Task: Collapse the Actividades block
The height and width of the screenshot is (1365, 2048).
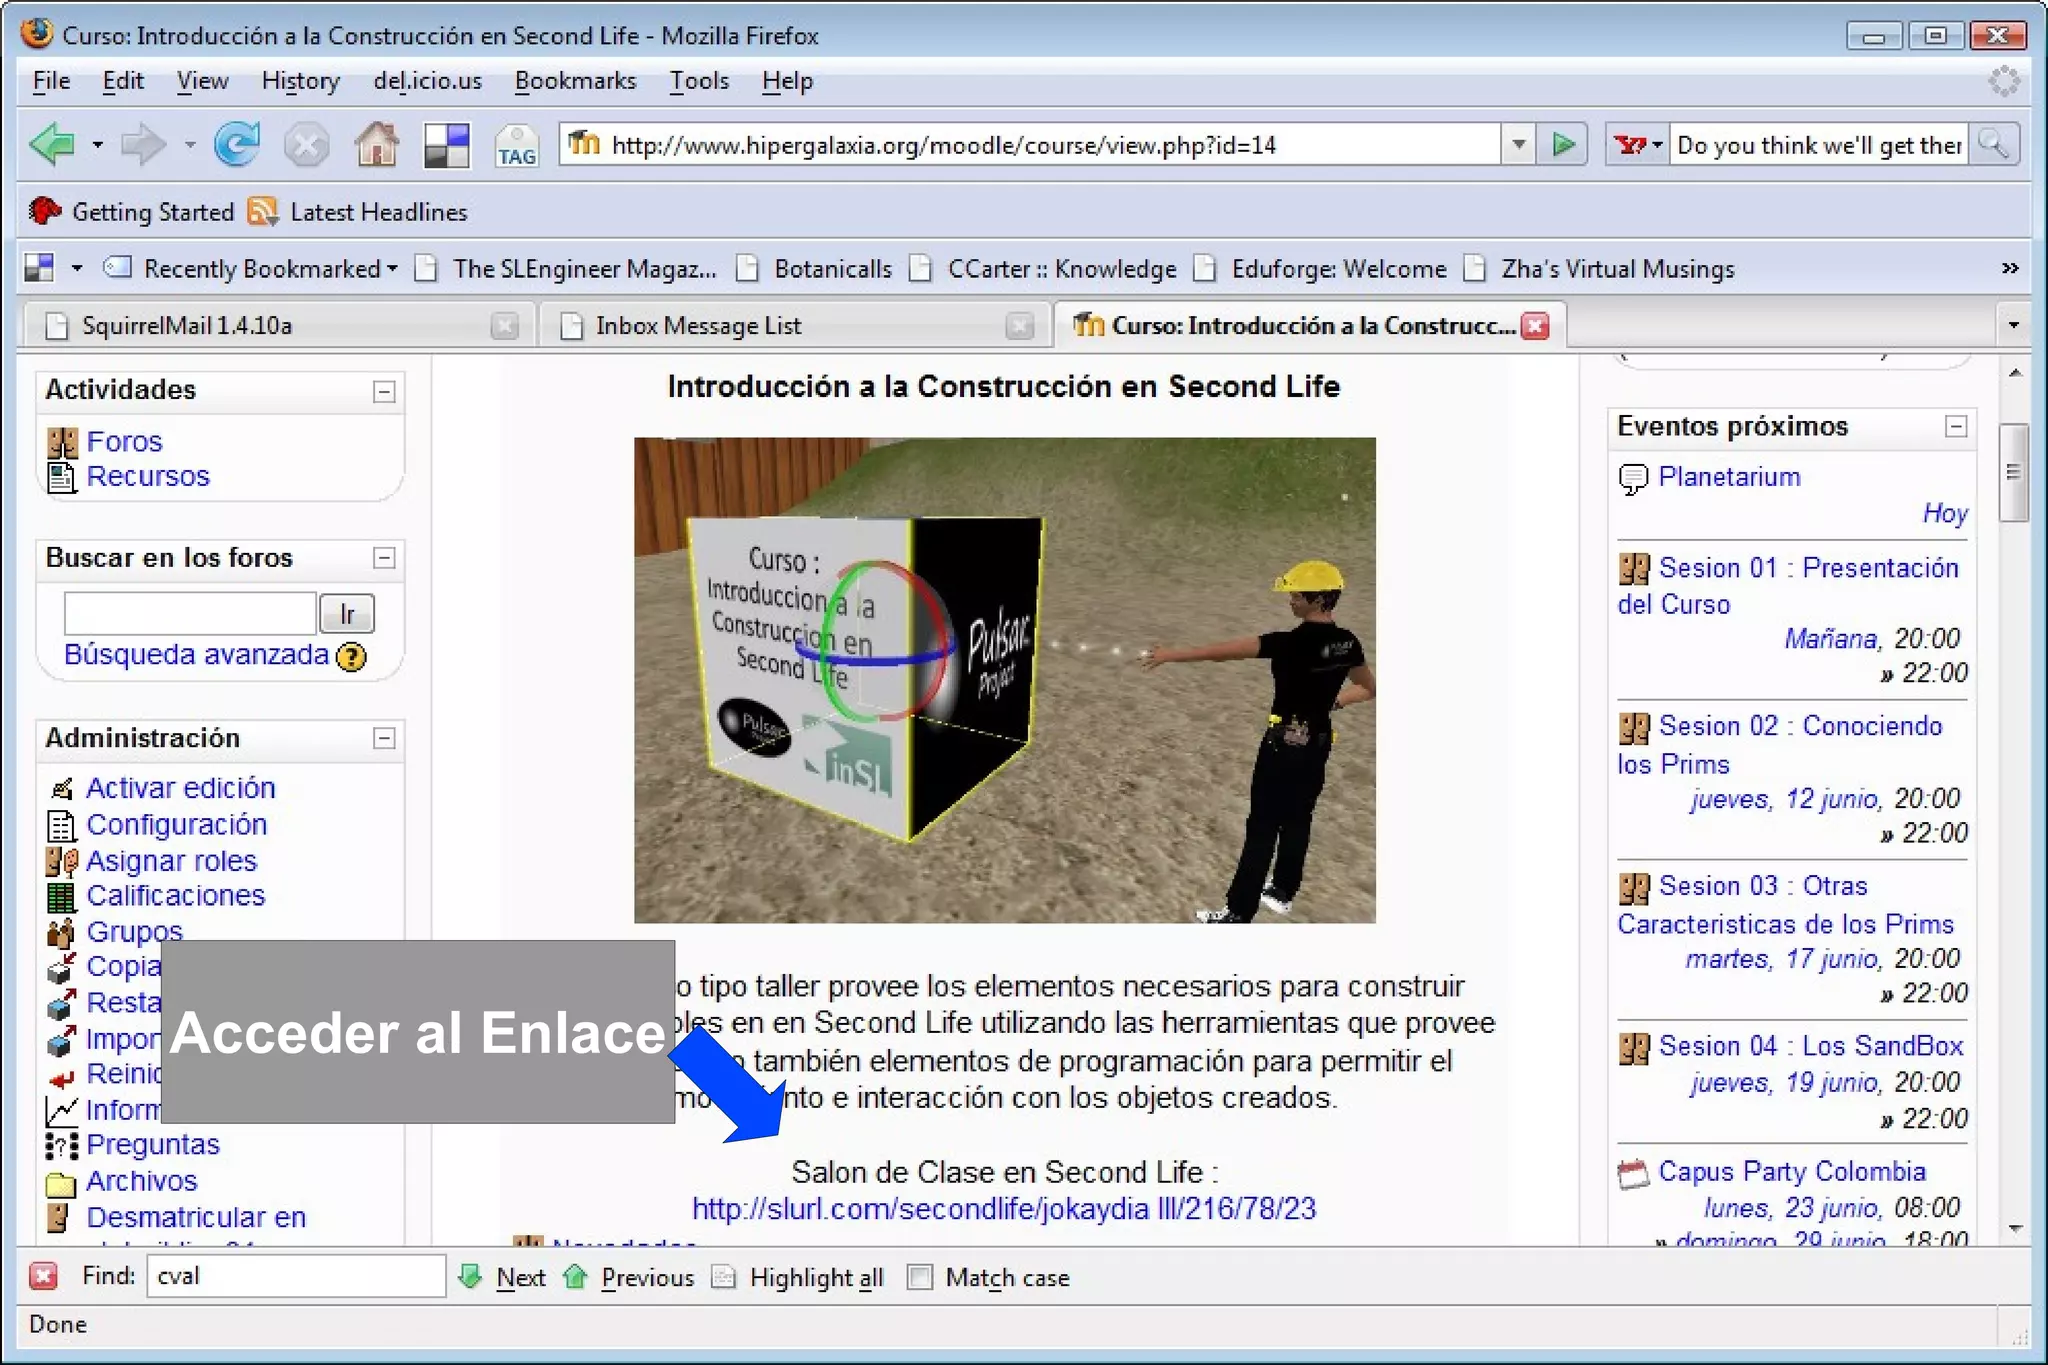Action: 384,391
